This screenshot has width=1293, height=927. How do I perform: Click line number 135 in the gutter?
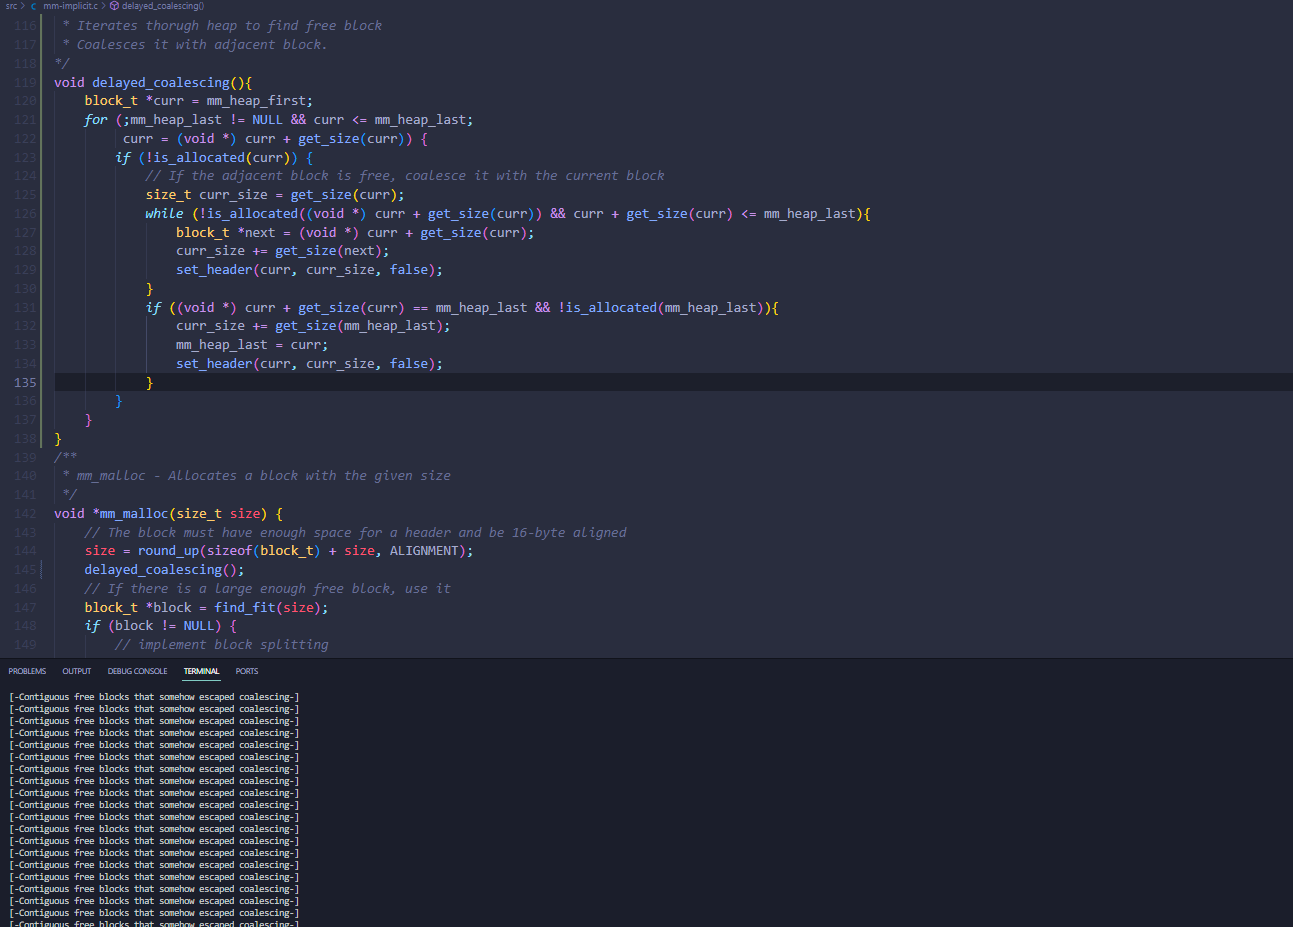25,383
